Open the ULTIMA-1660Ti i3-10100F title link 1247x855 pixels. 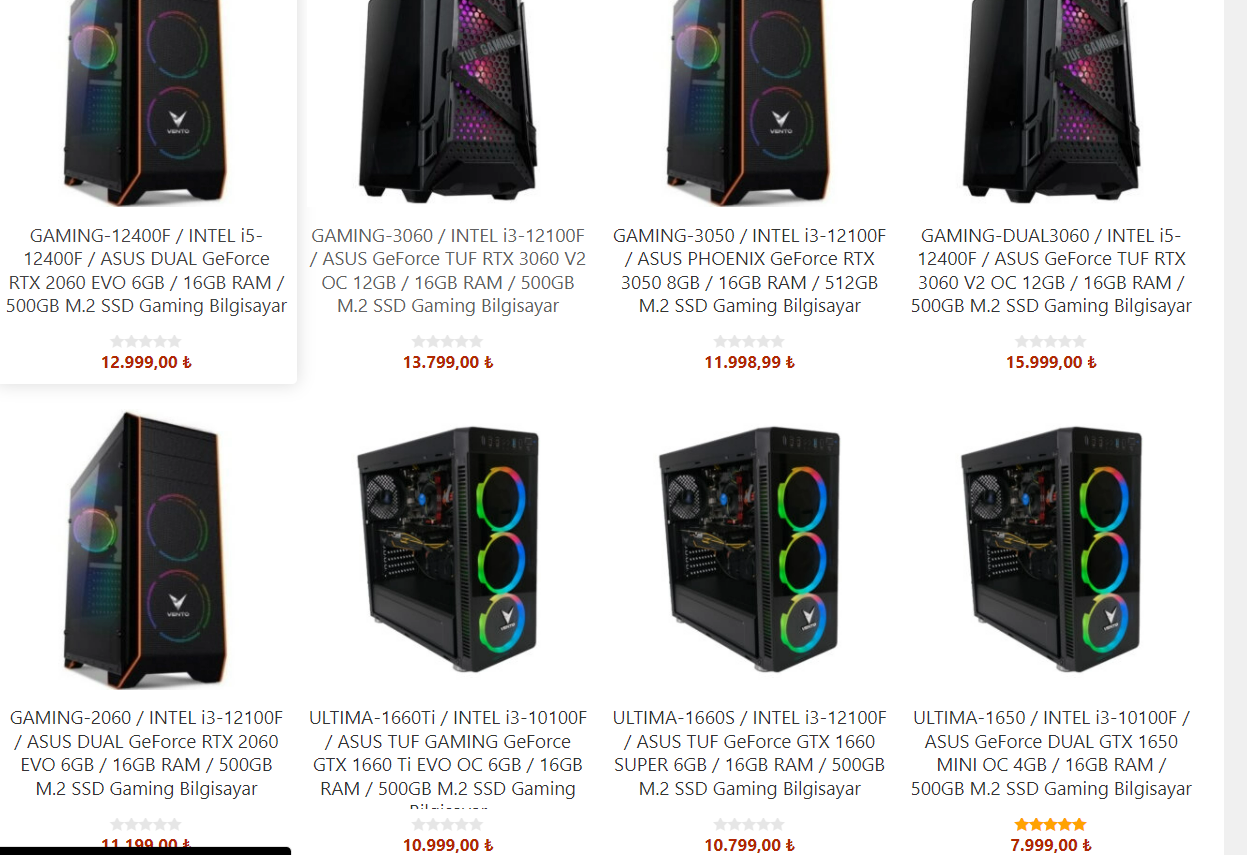point(448,760)
